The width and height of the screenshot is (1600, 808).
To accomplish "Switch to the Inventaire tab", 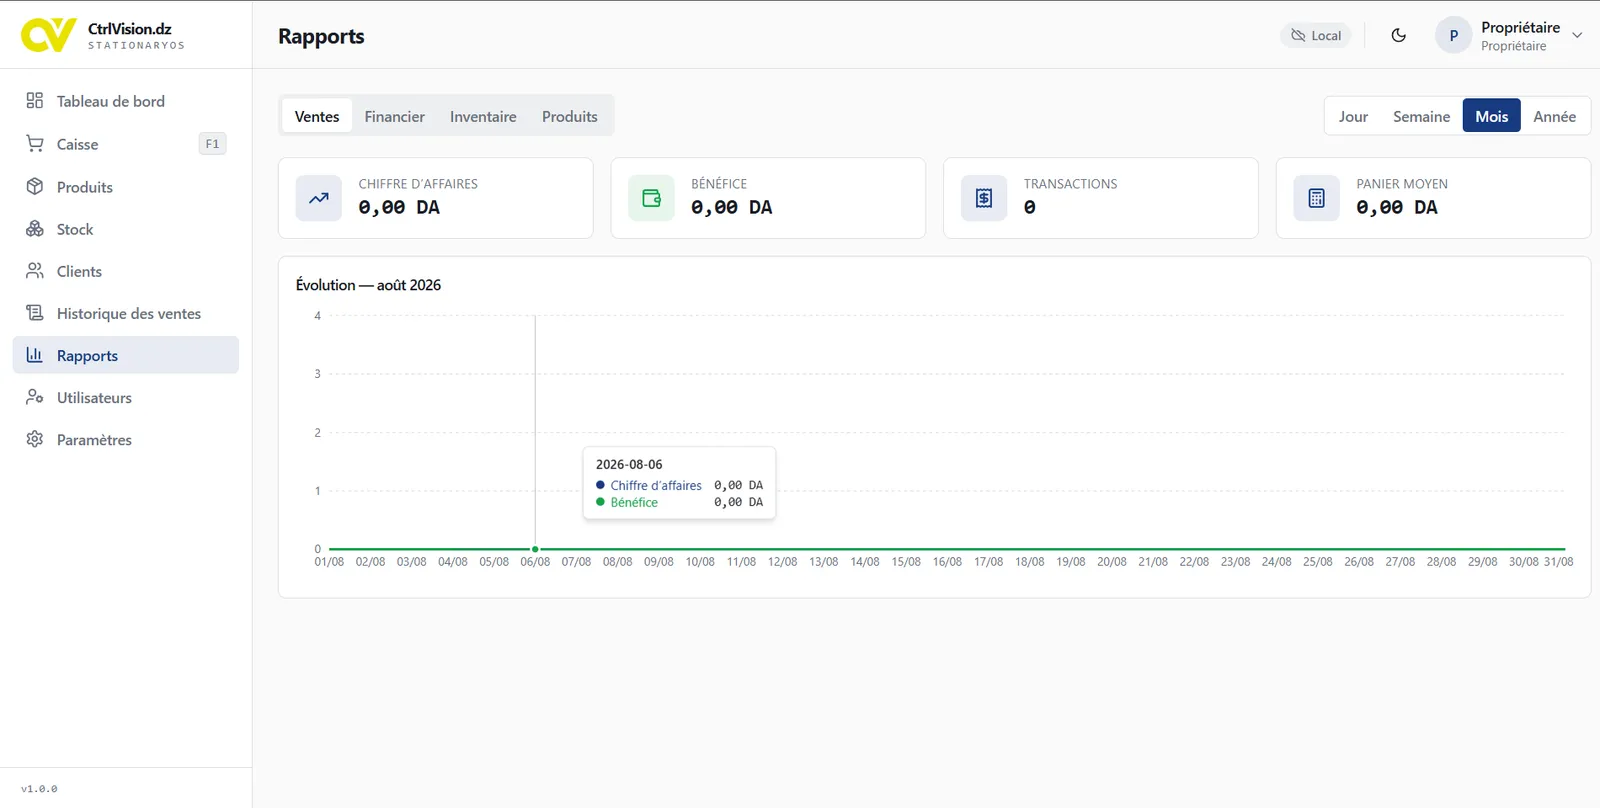I will tap(483, 116).
